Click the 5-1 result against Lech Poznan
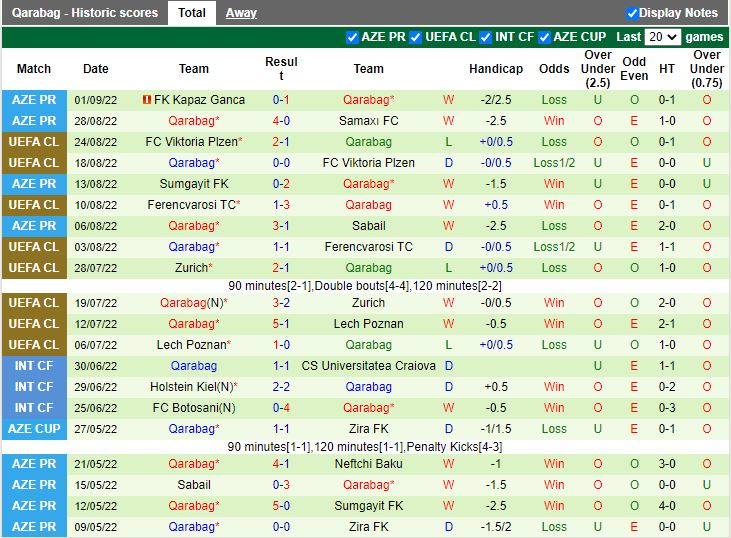731x538 pixels. (281, 324)
